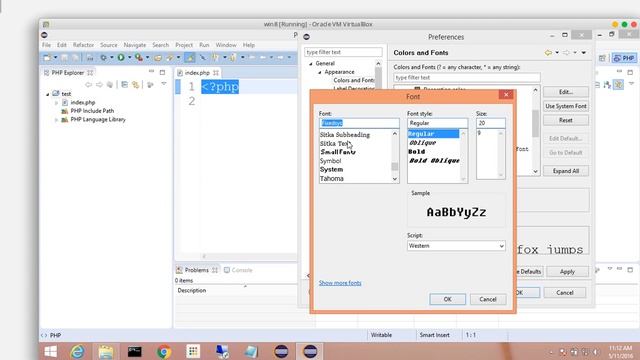Click the Save toolbar icon

pyautogui.click(x=64, y=58)
